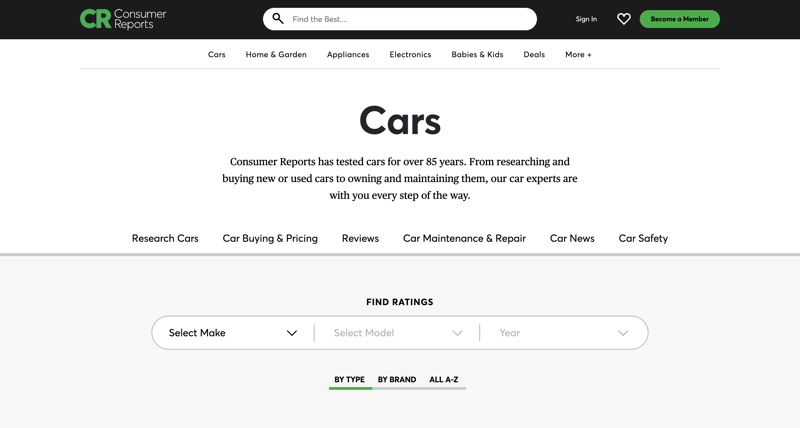This screenshot has height=428, width=800.
Task: Go to the Electronics category
Action: (x=410, y=55)
